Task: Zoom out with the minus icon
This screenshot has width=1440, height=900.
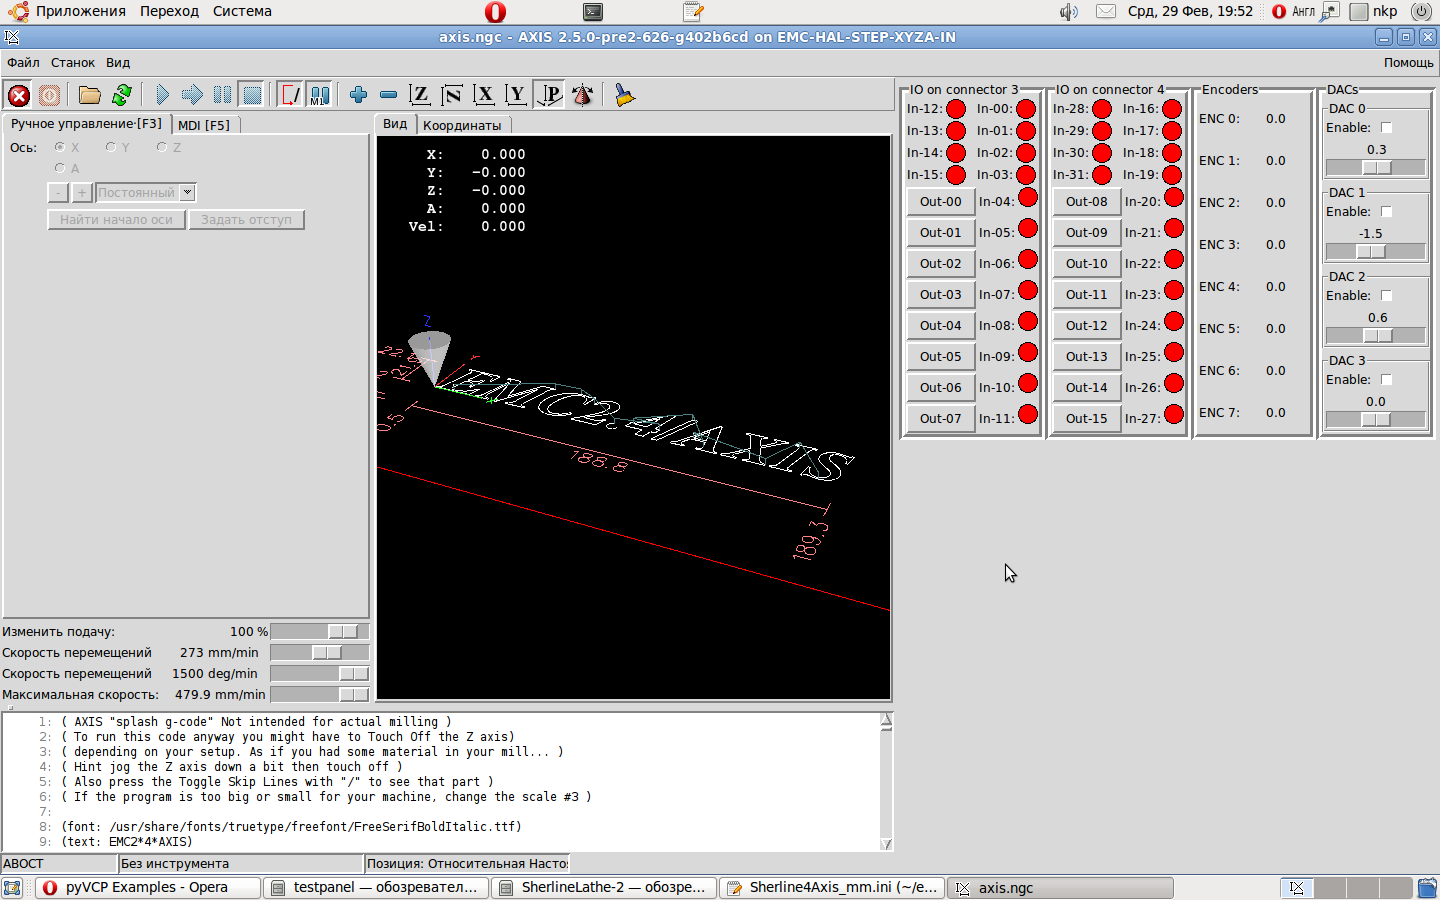Action: point(388,95)
